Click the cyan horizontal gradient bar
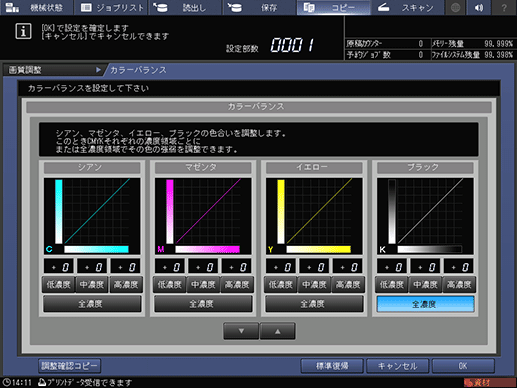The height and width of the screenshot is (388, 517). coord(96,249)
